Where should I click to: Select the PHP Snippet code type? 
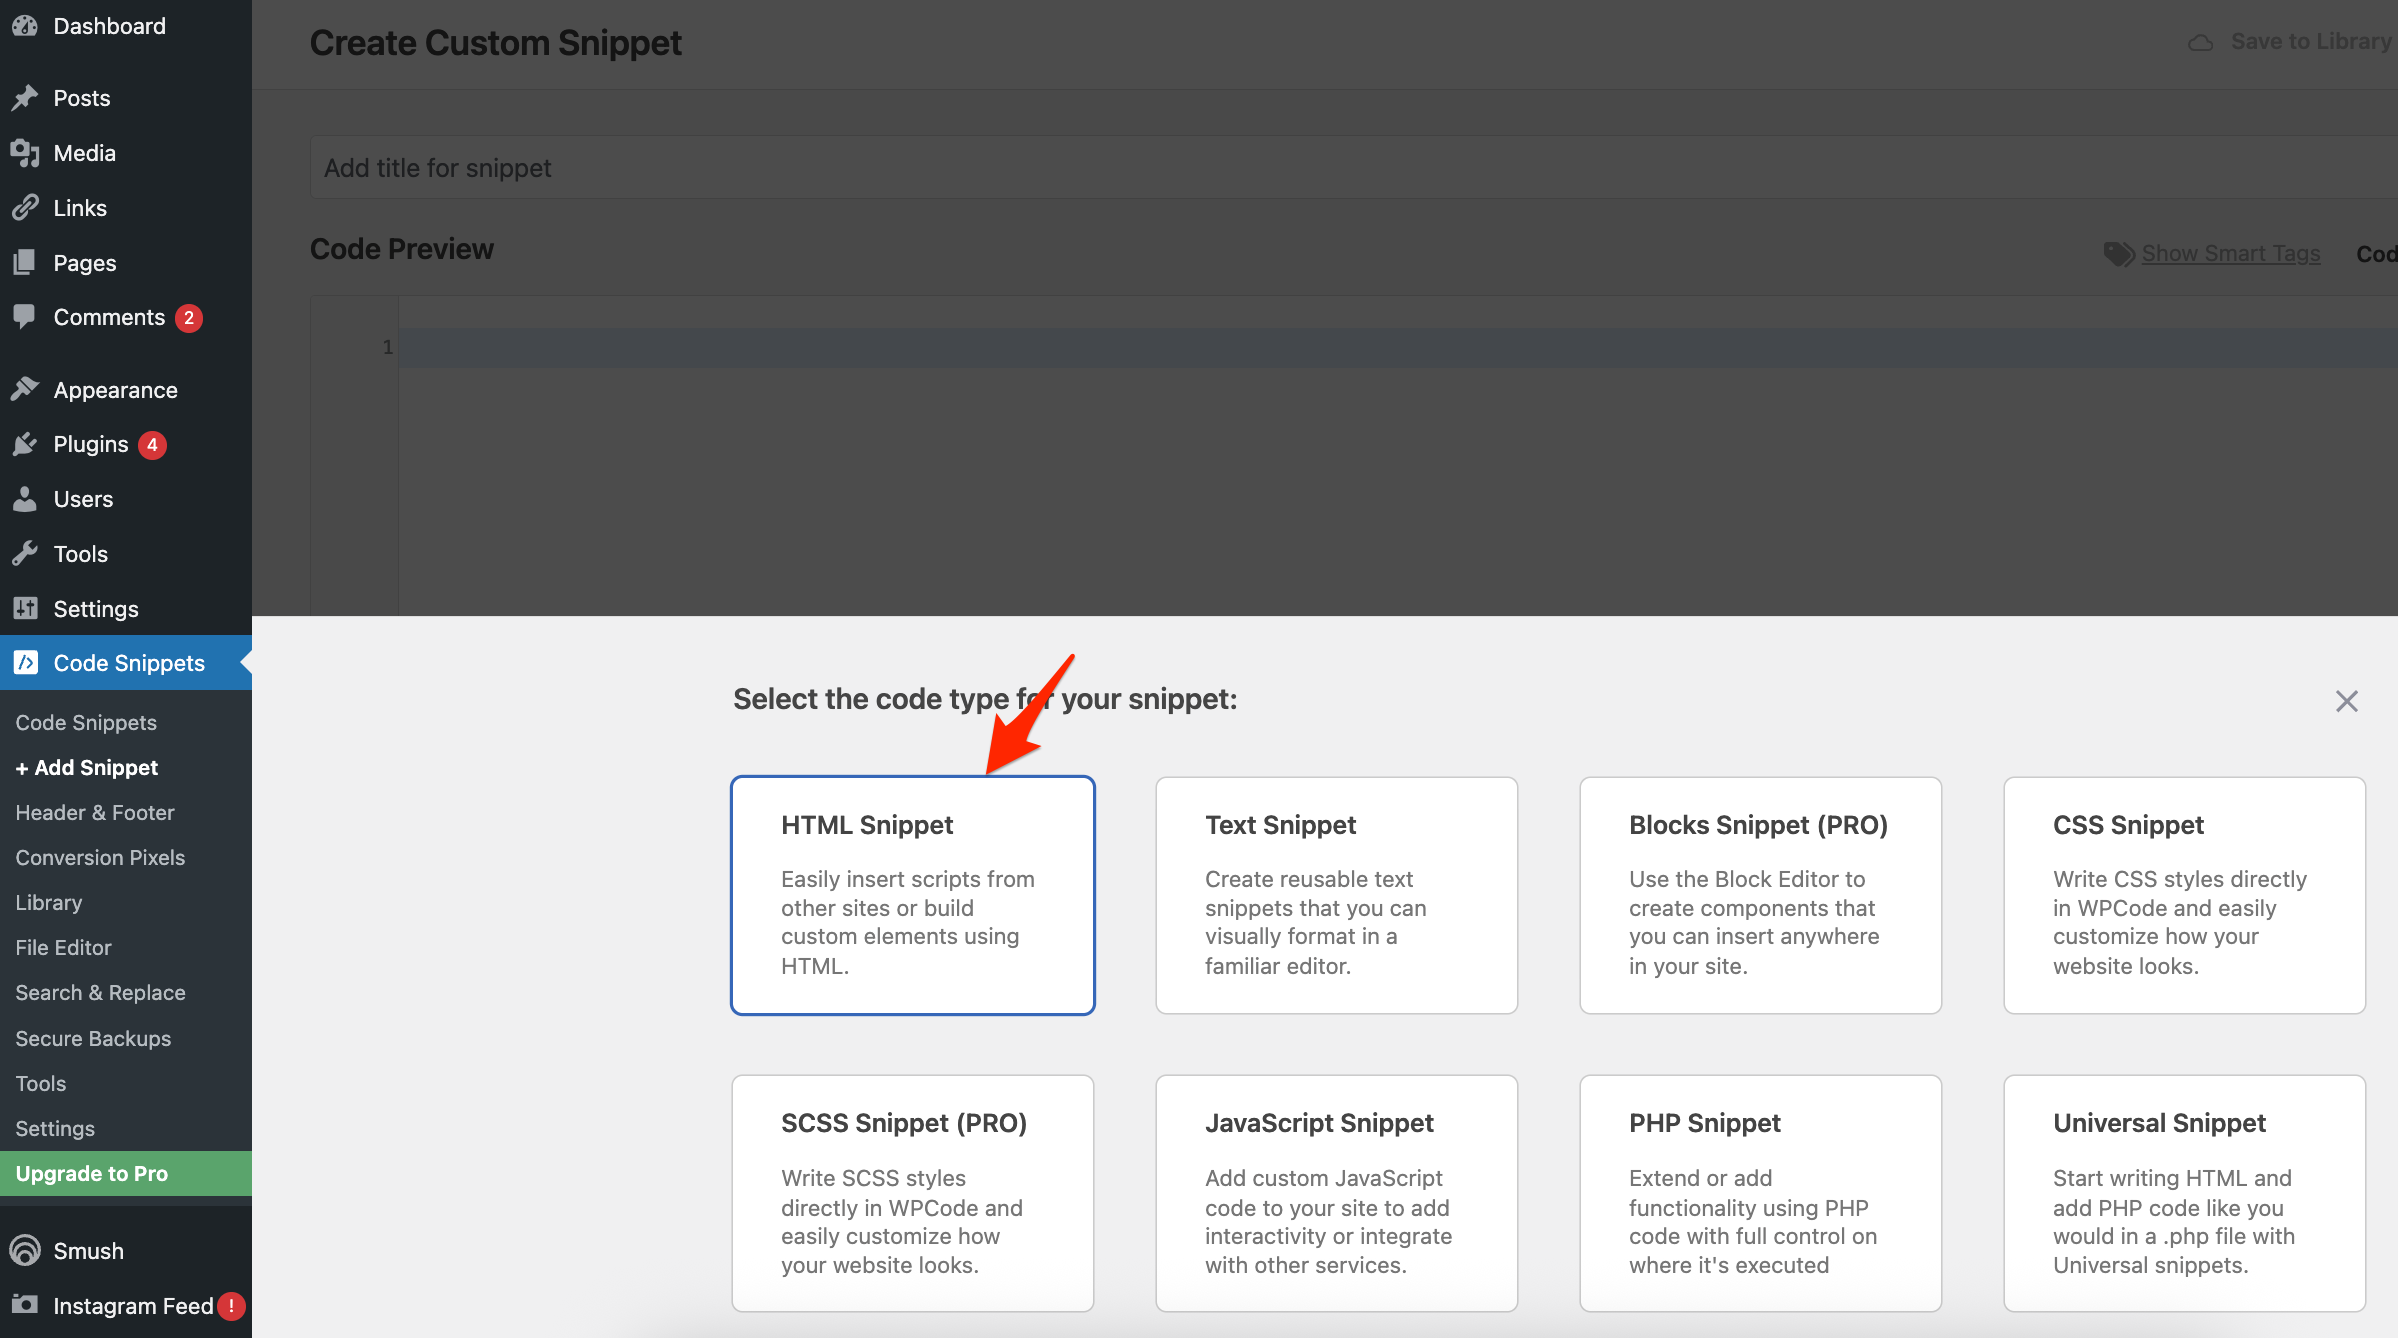tap(1760, 1192)
